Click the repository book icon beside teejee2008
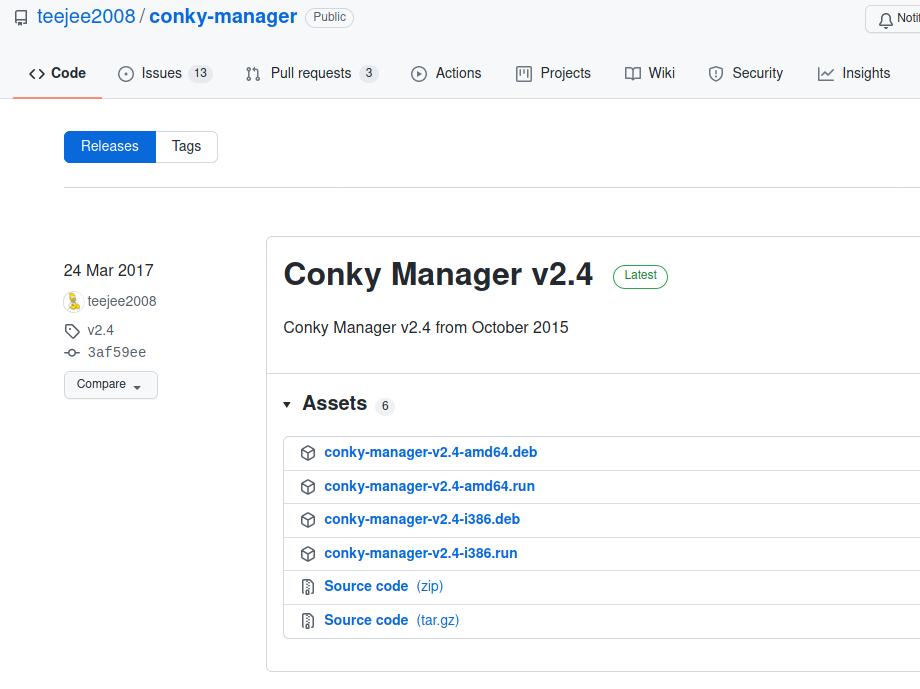The width and height of the screenshot is (920, 689). (x=21, y=18)
